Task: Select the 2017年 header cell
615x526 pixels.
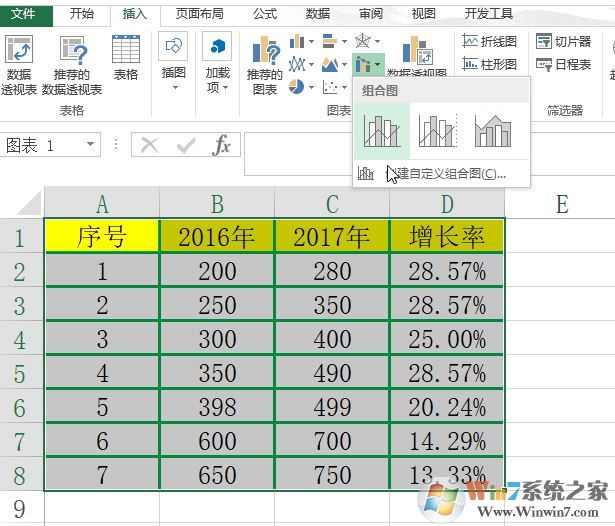Action: click(x=332, y=236)
